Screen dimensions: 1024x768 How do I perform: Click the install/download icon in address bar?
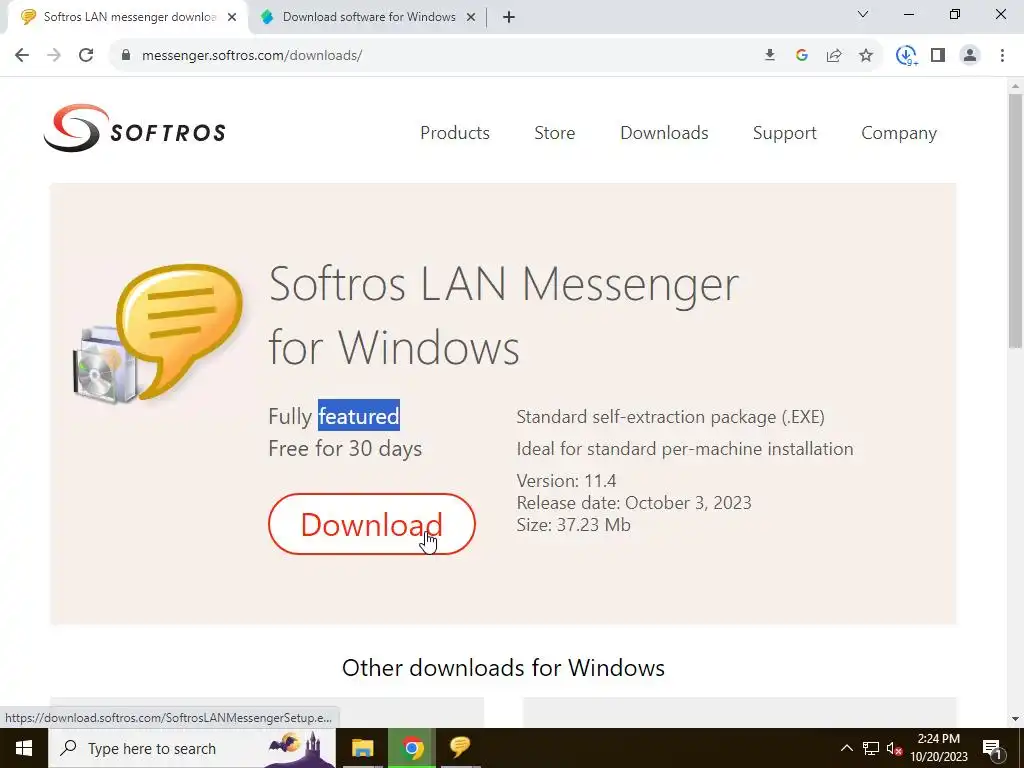770,56
